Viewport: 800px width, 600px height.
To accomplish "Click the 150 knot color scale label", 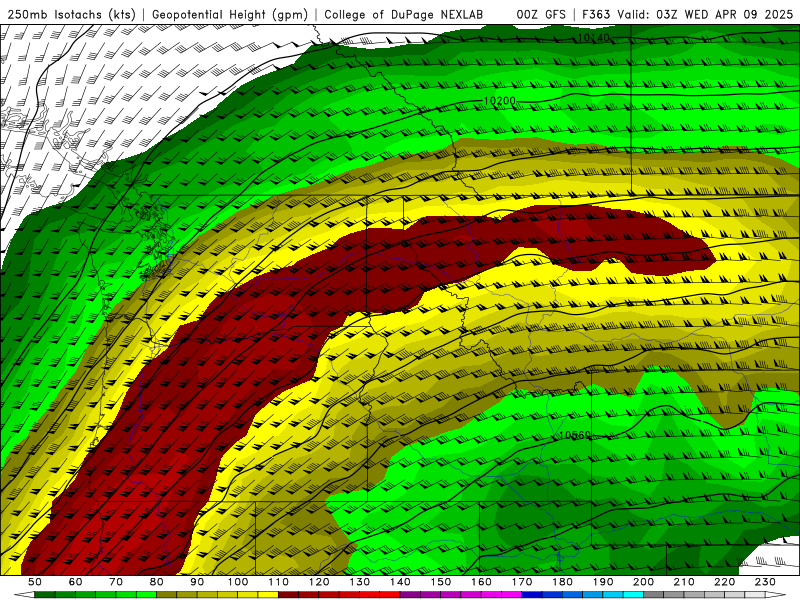I will (441, 582).
